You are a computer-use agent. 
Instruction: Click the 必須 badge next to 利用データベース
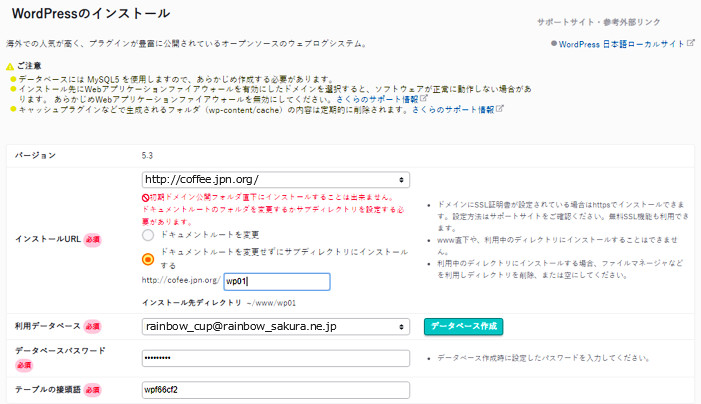(92, 327)
